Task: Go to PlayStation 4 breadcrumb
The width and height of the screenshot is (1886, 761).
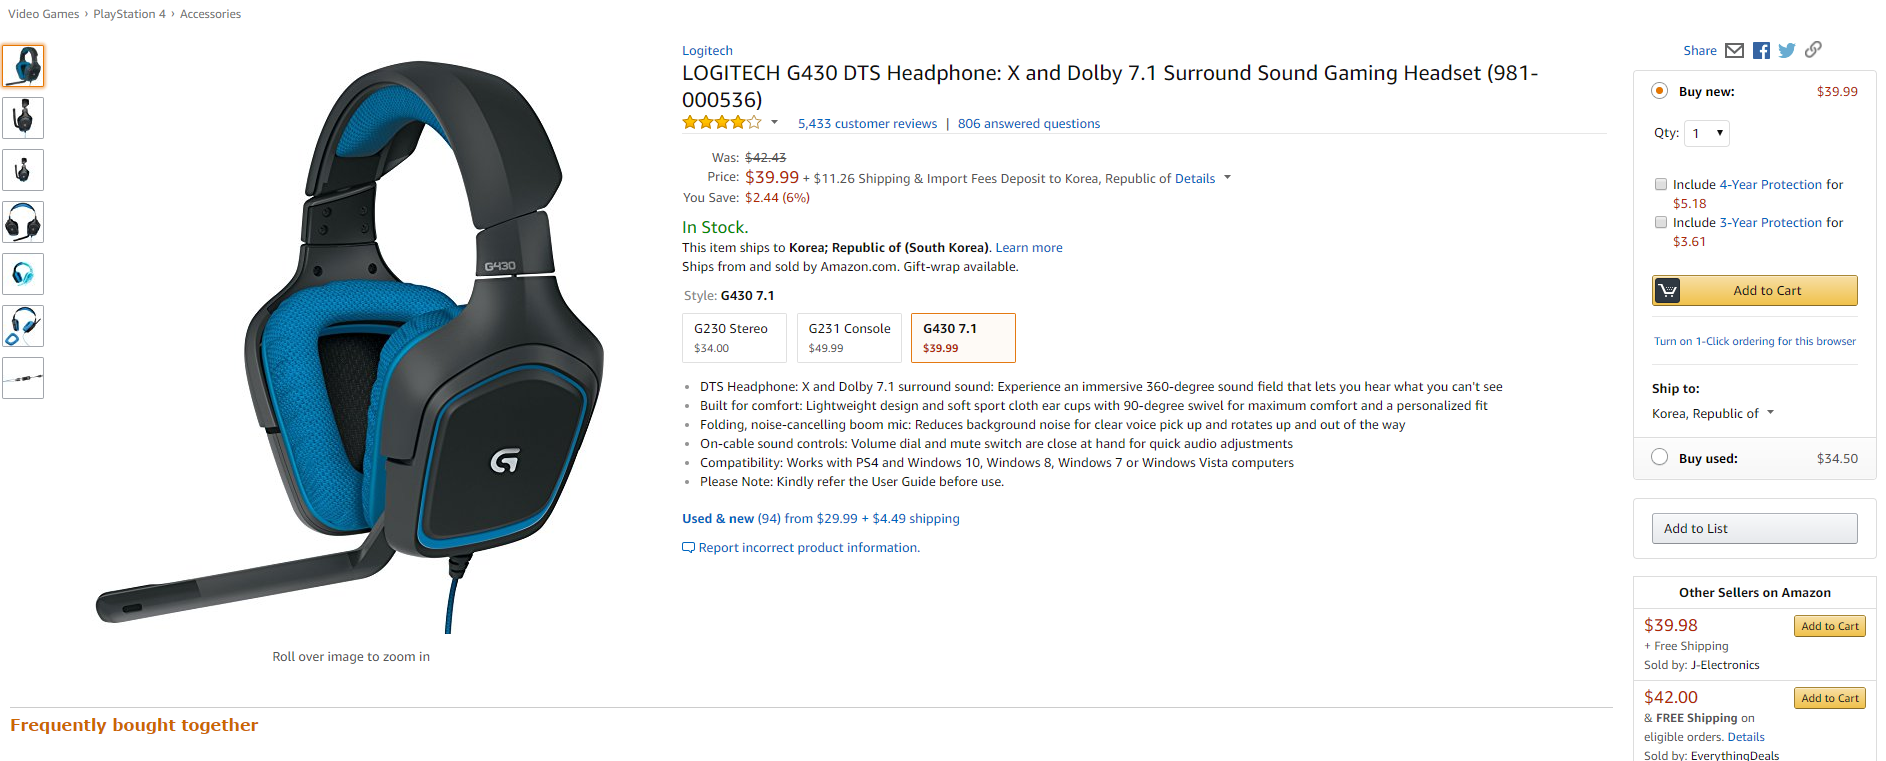Action: [x=129, y=14]
